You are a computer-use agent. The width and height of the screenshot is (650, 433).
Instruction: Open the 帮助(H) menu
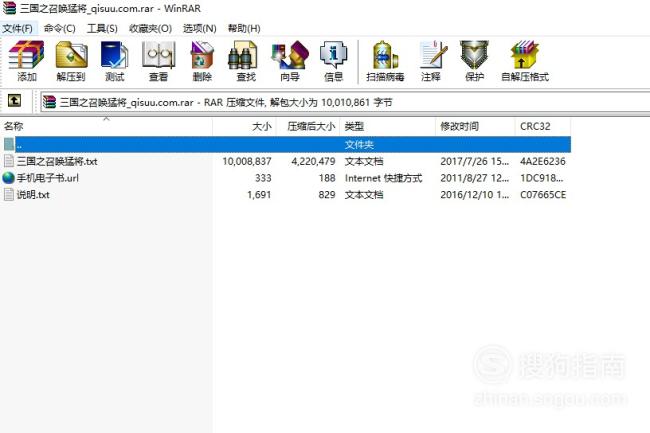tap(244, 28)
